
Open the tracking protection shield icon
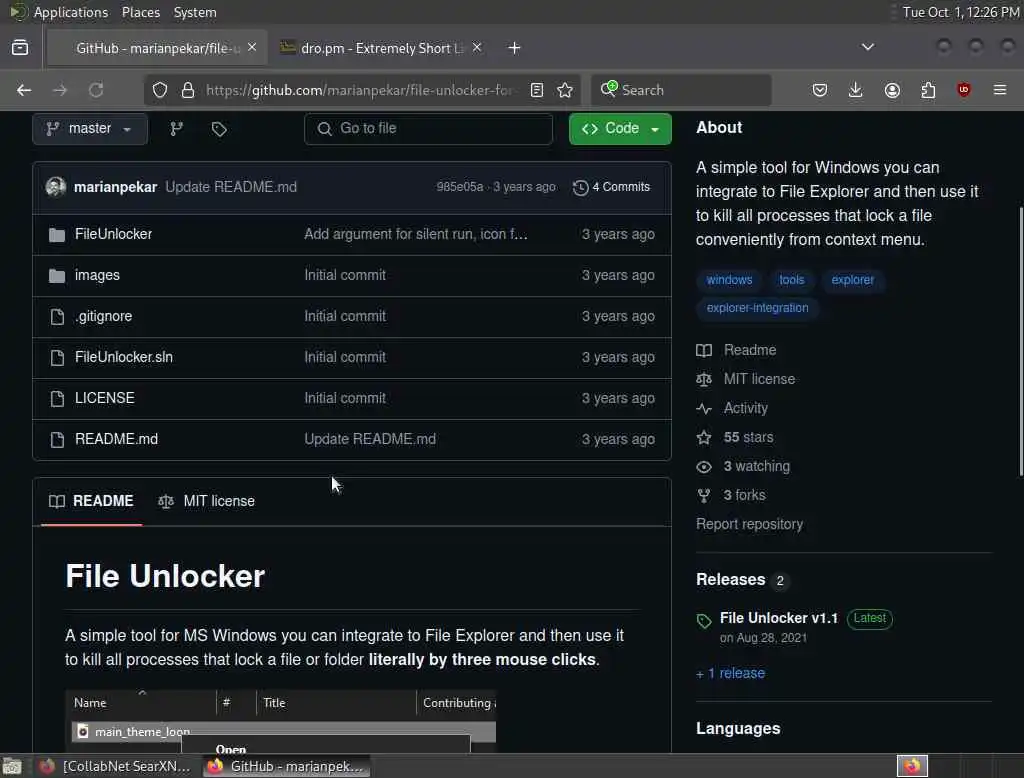click(160, 90)
